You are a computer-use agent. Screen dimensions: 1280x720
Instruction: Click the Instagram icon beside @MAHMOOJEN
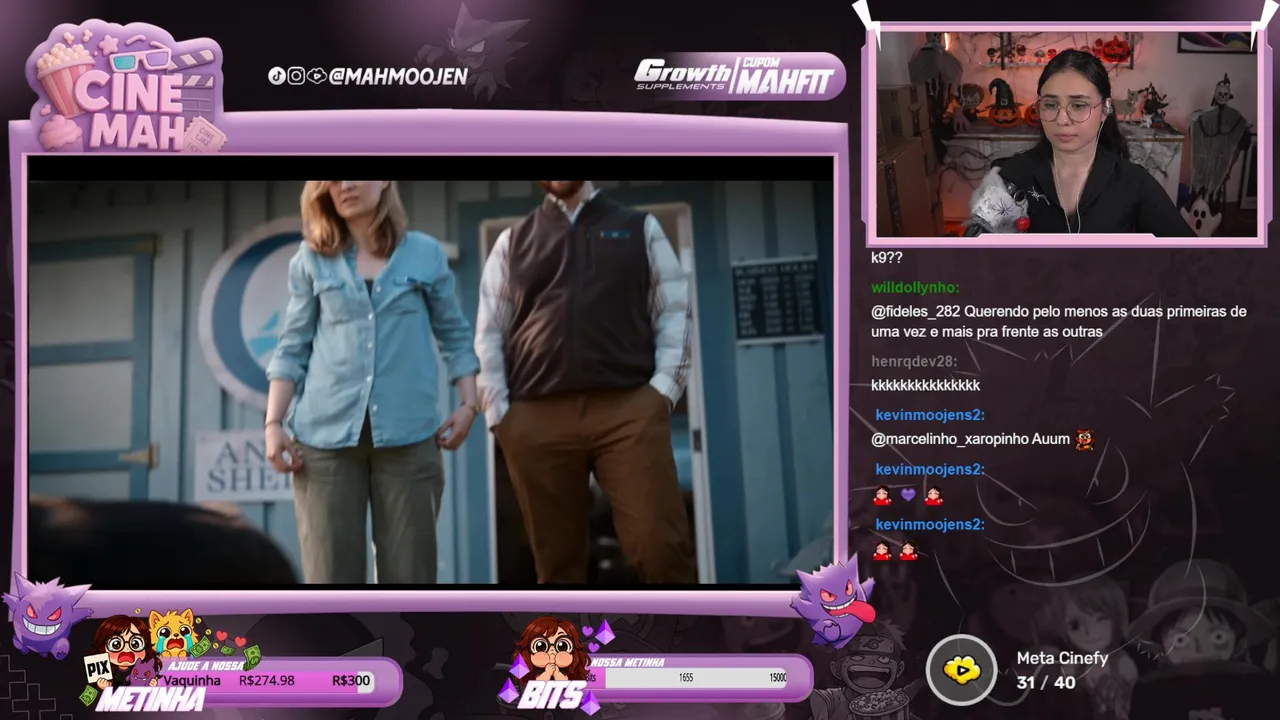[x=296, y=76]
